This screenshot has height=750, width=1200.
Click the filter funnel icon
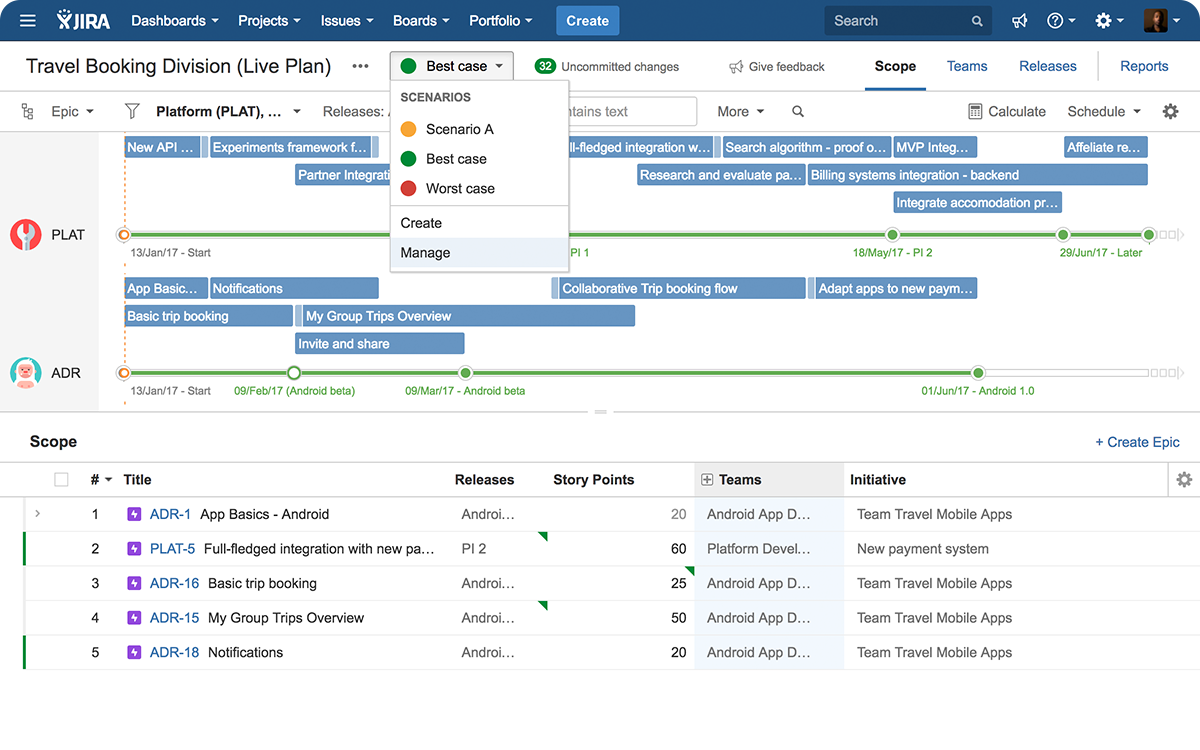click(131, 111)
